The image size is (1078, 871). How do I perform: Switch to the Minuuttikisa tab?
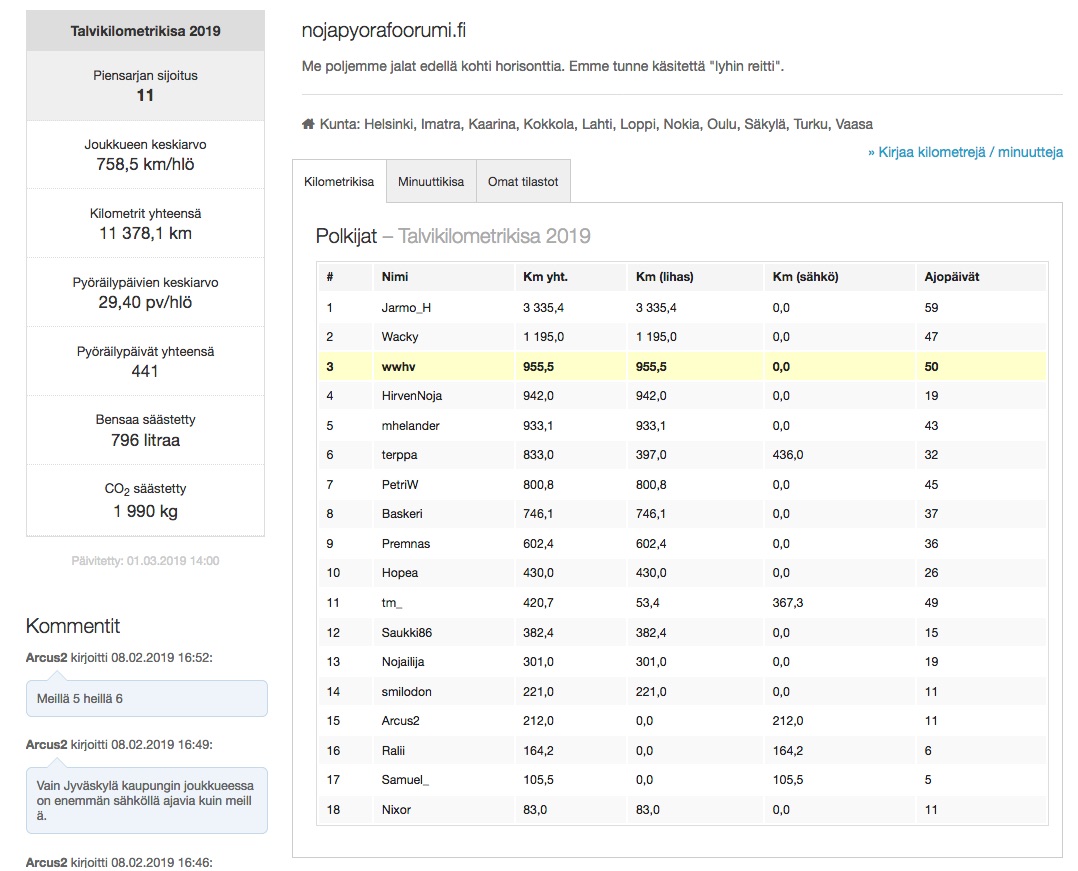click(x=431, y=182)
